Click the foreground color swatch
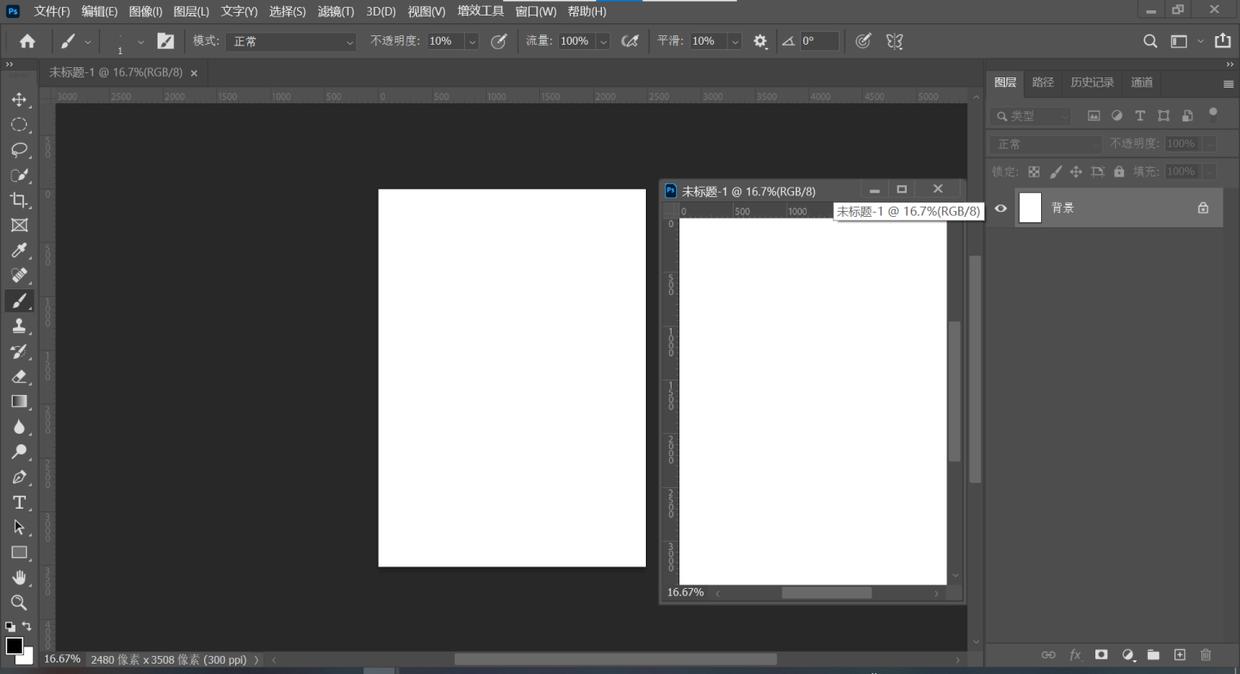The height and width of the screenshot is (674, 1240). click(x=14, y=646)
